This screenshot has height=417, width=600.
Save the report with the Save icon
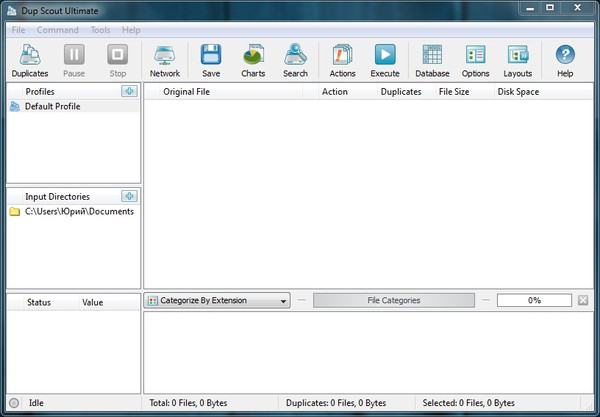[x=211, y=60]
